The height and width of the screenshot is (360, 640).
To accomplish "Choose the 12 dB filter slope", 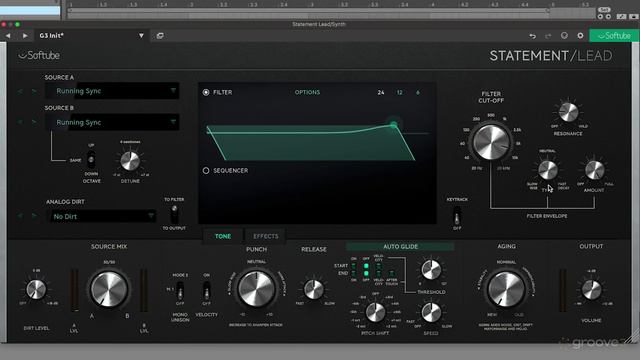I will [x=400, y=93].
